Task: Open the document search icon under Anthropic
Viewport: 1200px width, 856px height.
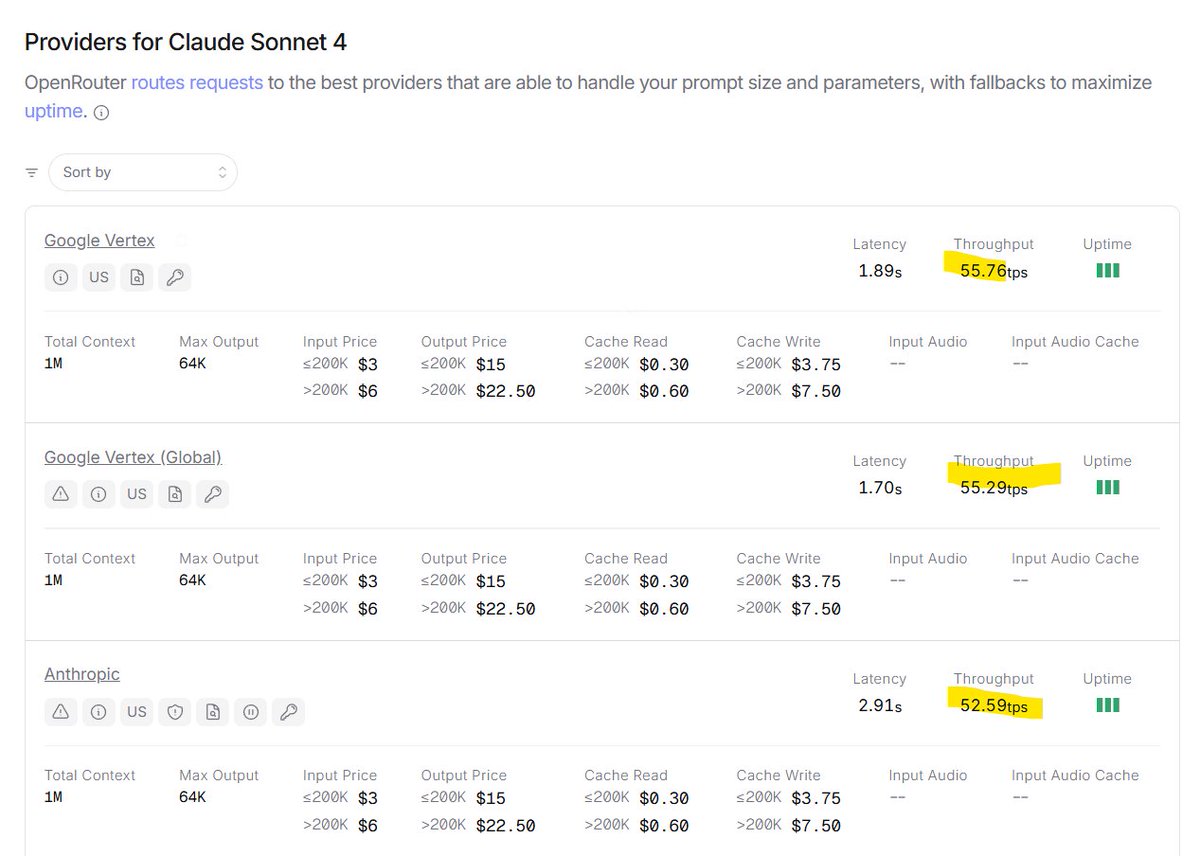Action: pyautogui.click(x=213, y=712)
